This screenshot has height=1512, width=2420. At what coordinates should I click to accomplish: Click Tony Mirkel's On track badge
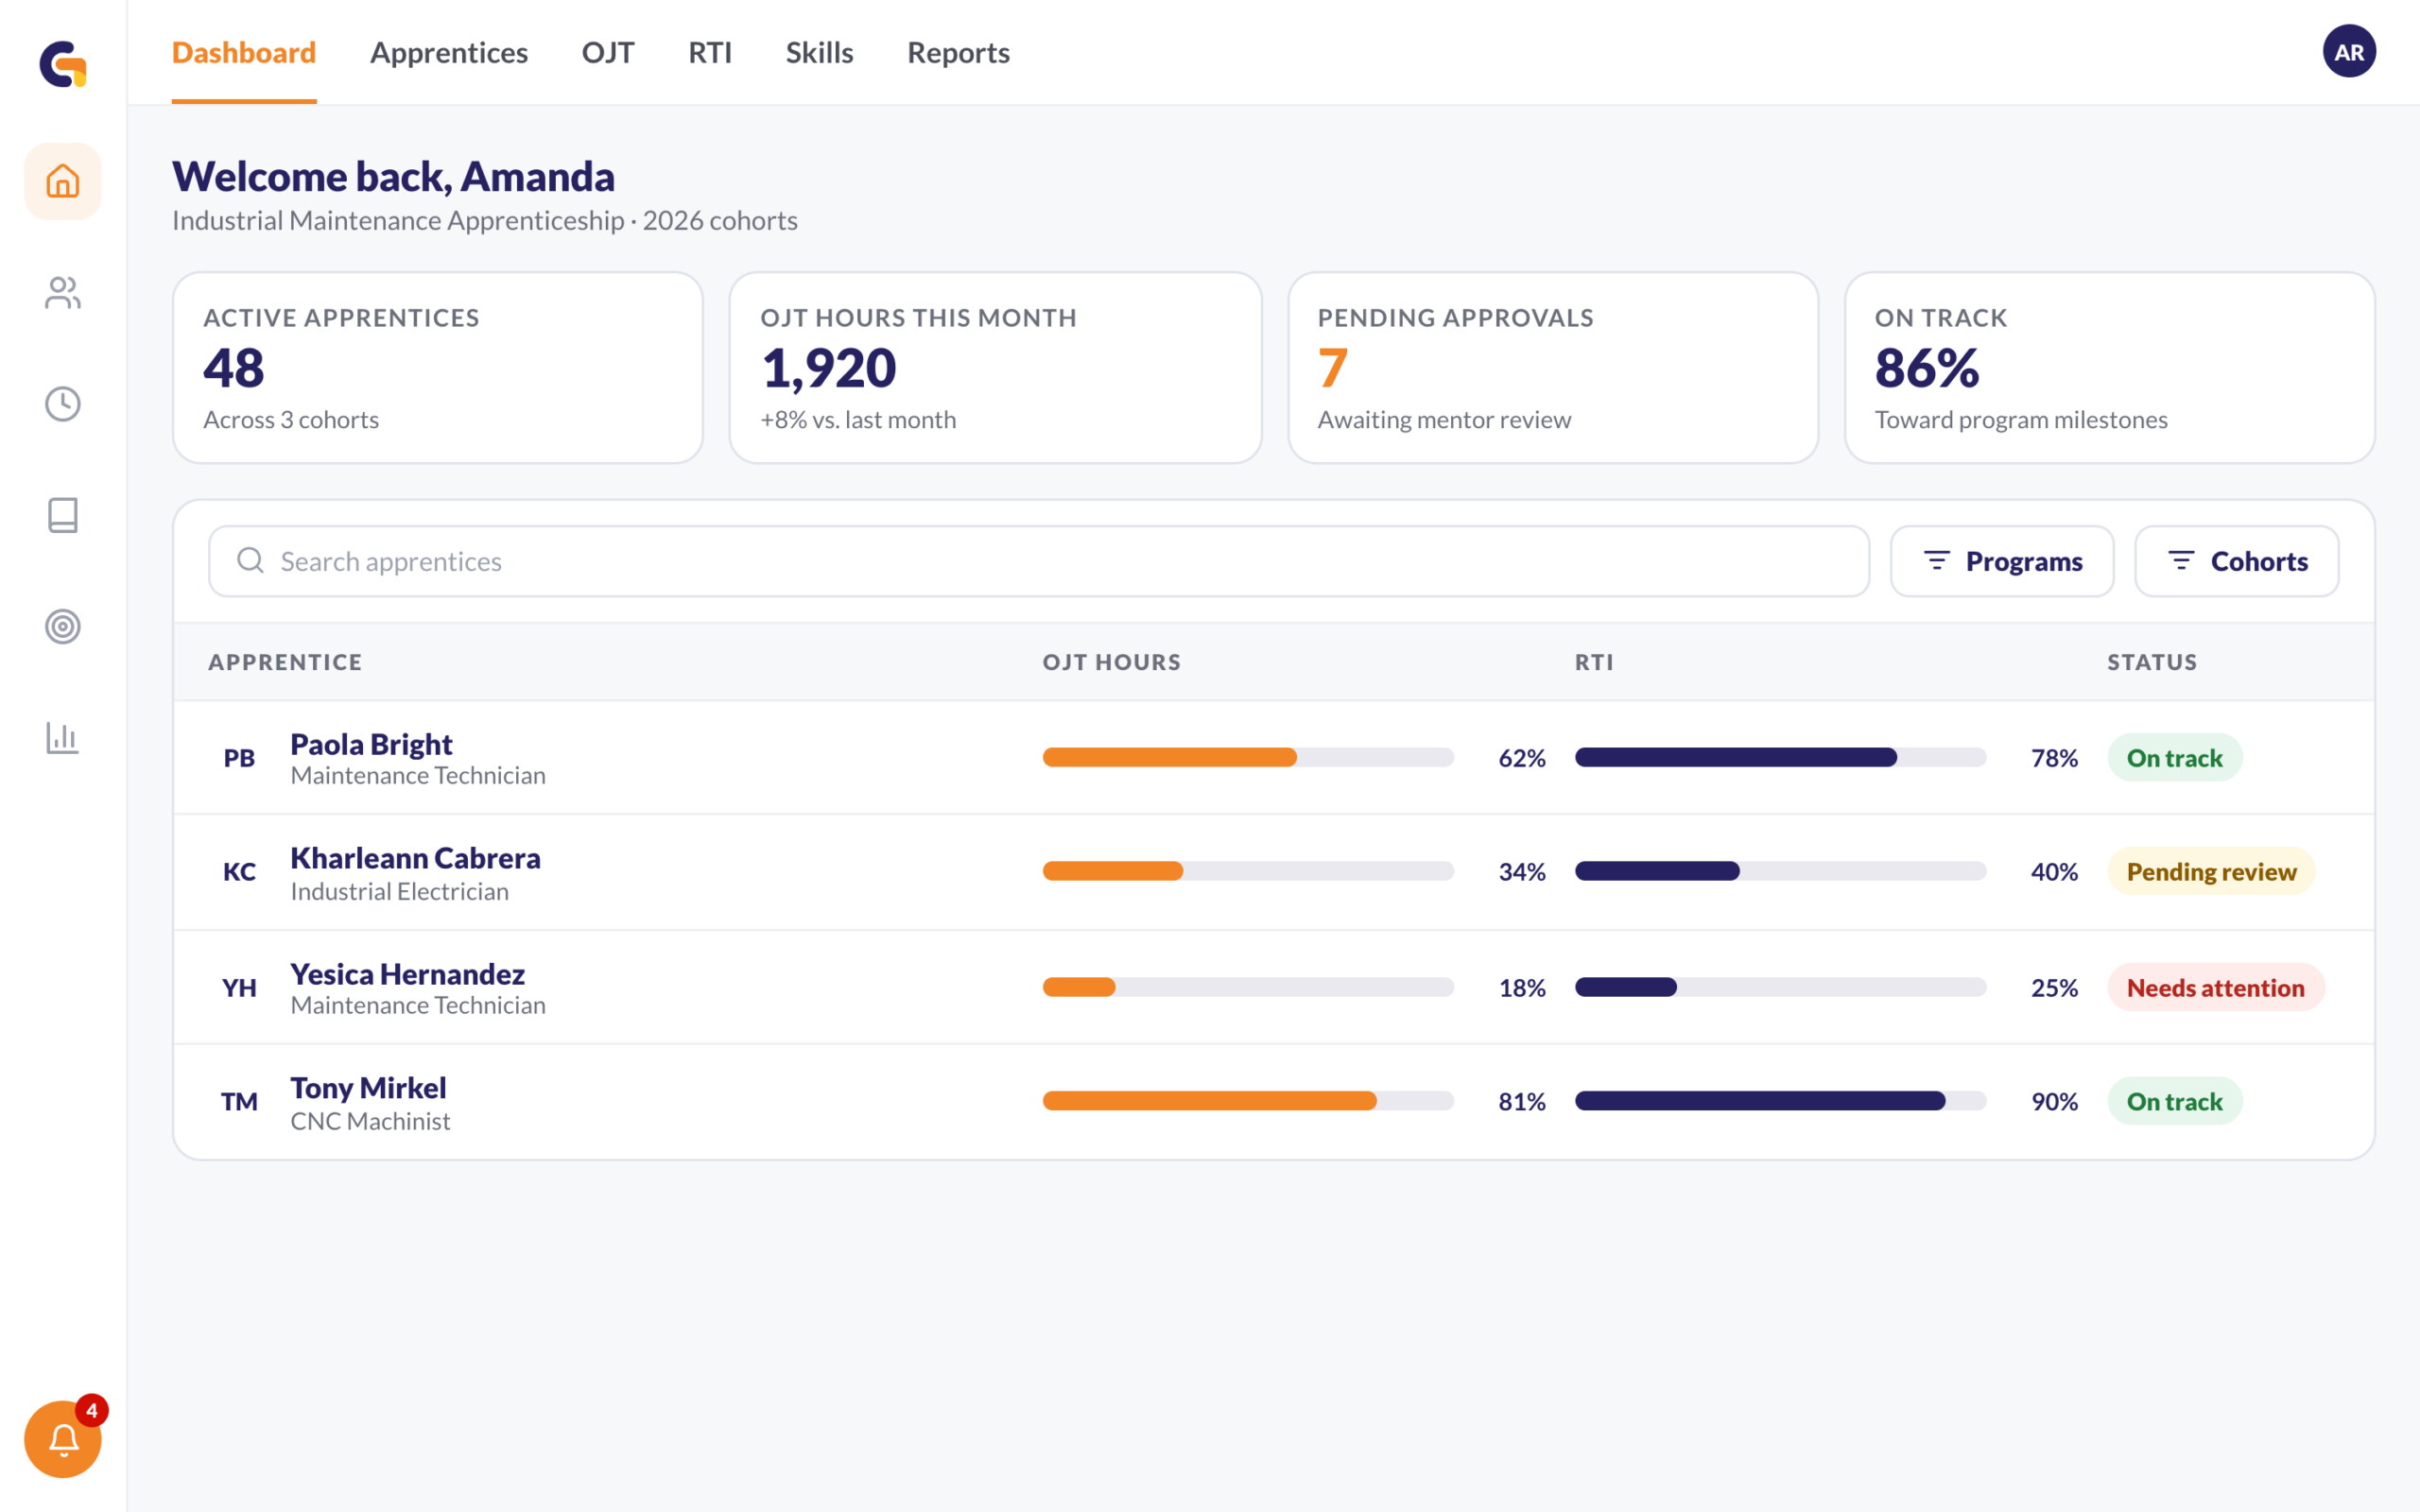coord(2174,1101)
